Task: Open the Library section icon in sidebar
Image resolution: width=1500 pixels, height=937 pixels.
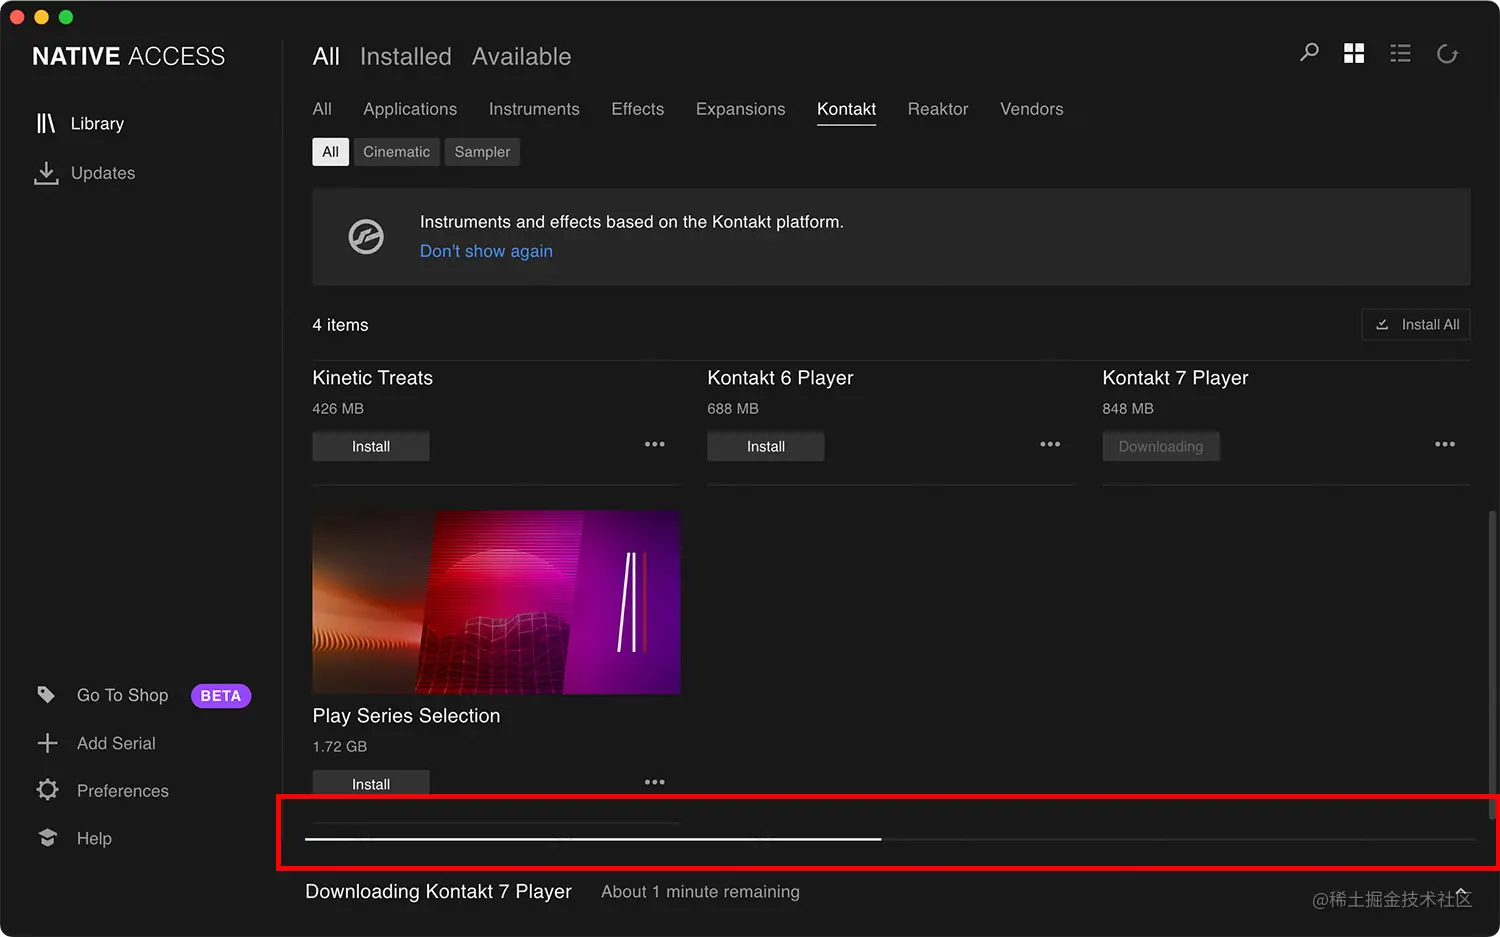Action: (x=46, y=123)
